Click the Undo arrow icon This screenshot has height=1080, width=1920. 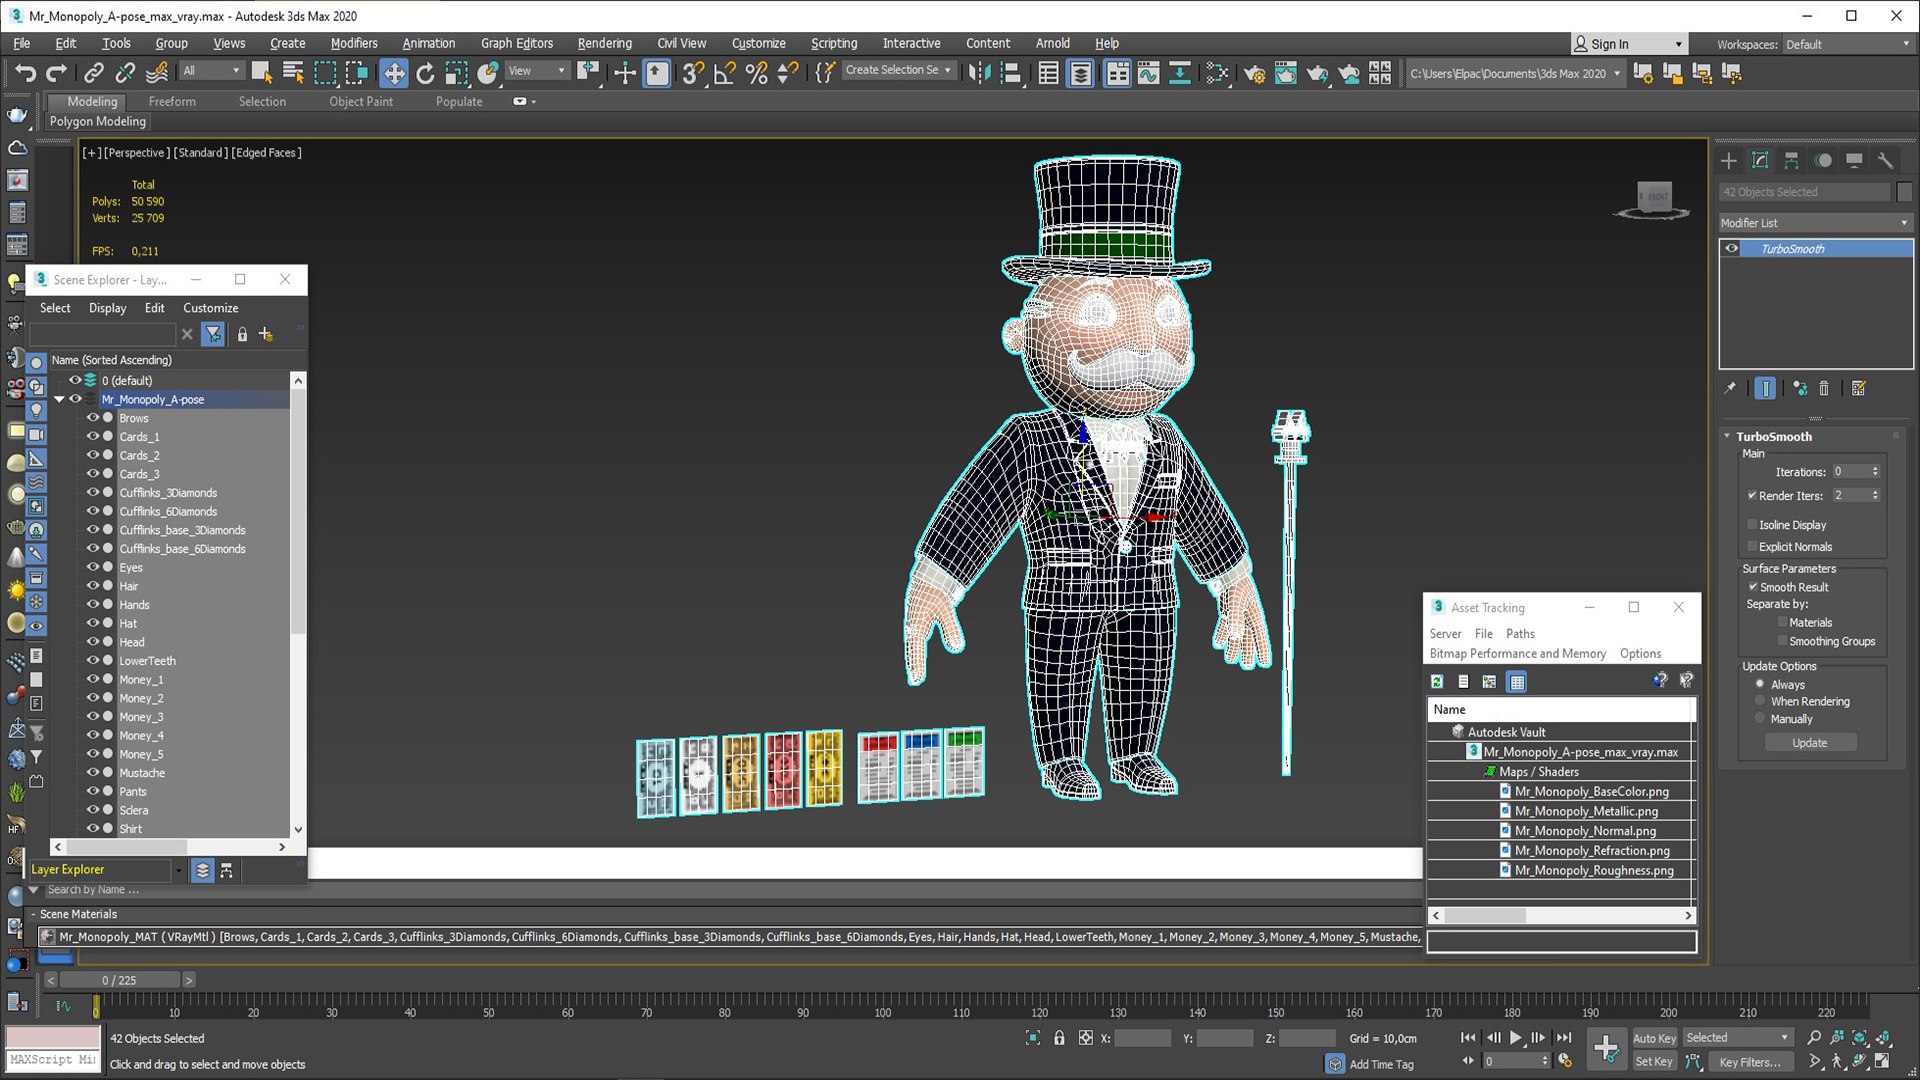tap(25, 72)
